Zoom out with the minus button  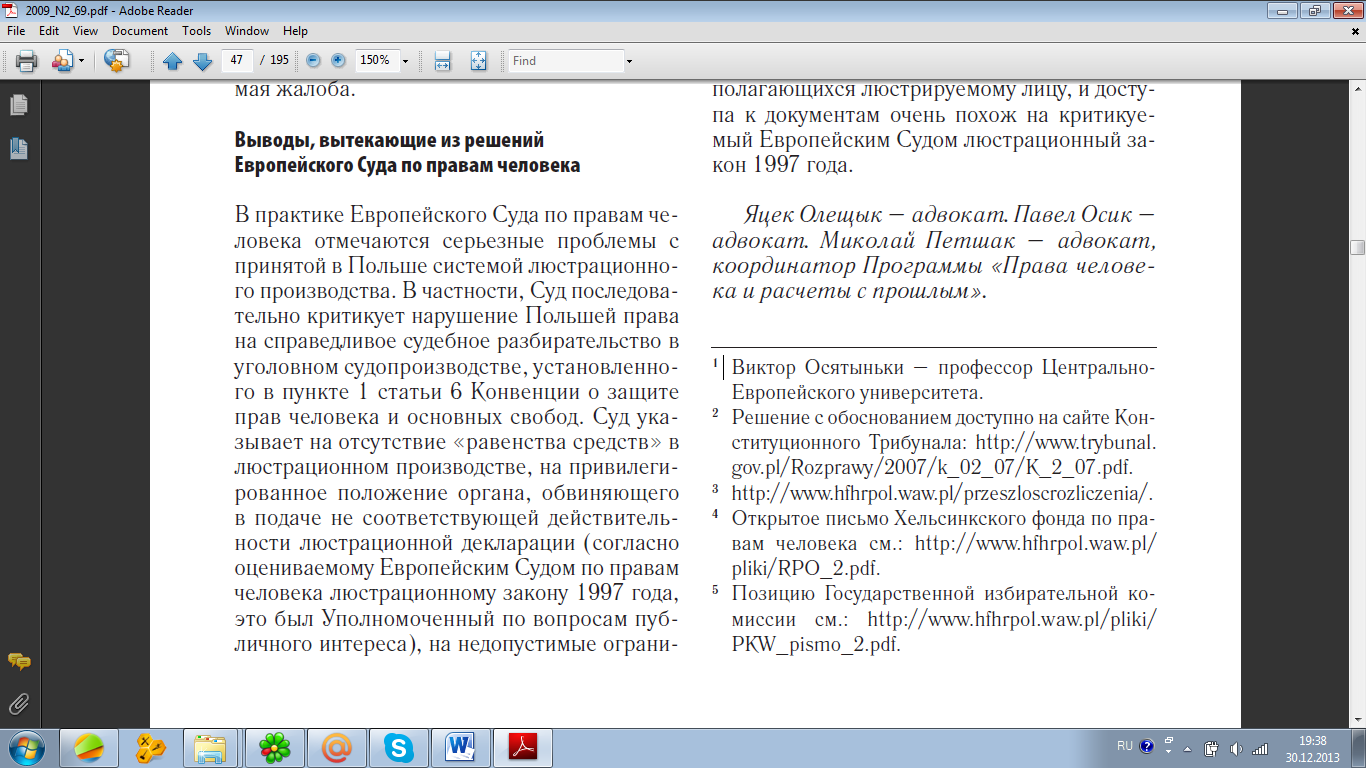pyautogui.click(x=313, y=60)
